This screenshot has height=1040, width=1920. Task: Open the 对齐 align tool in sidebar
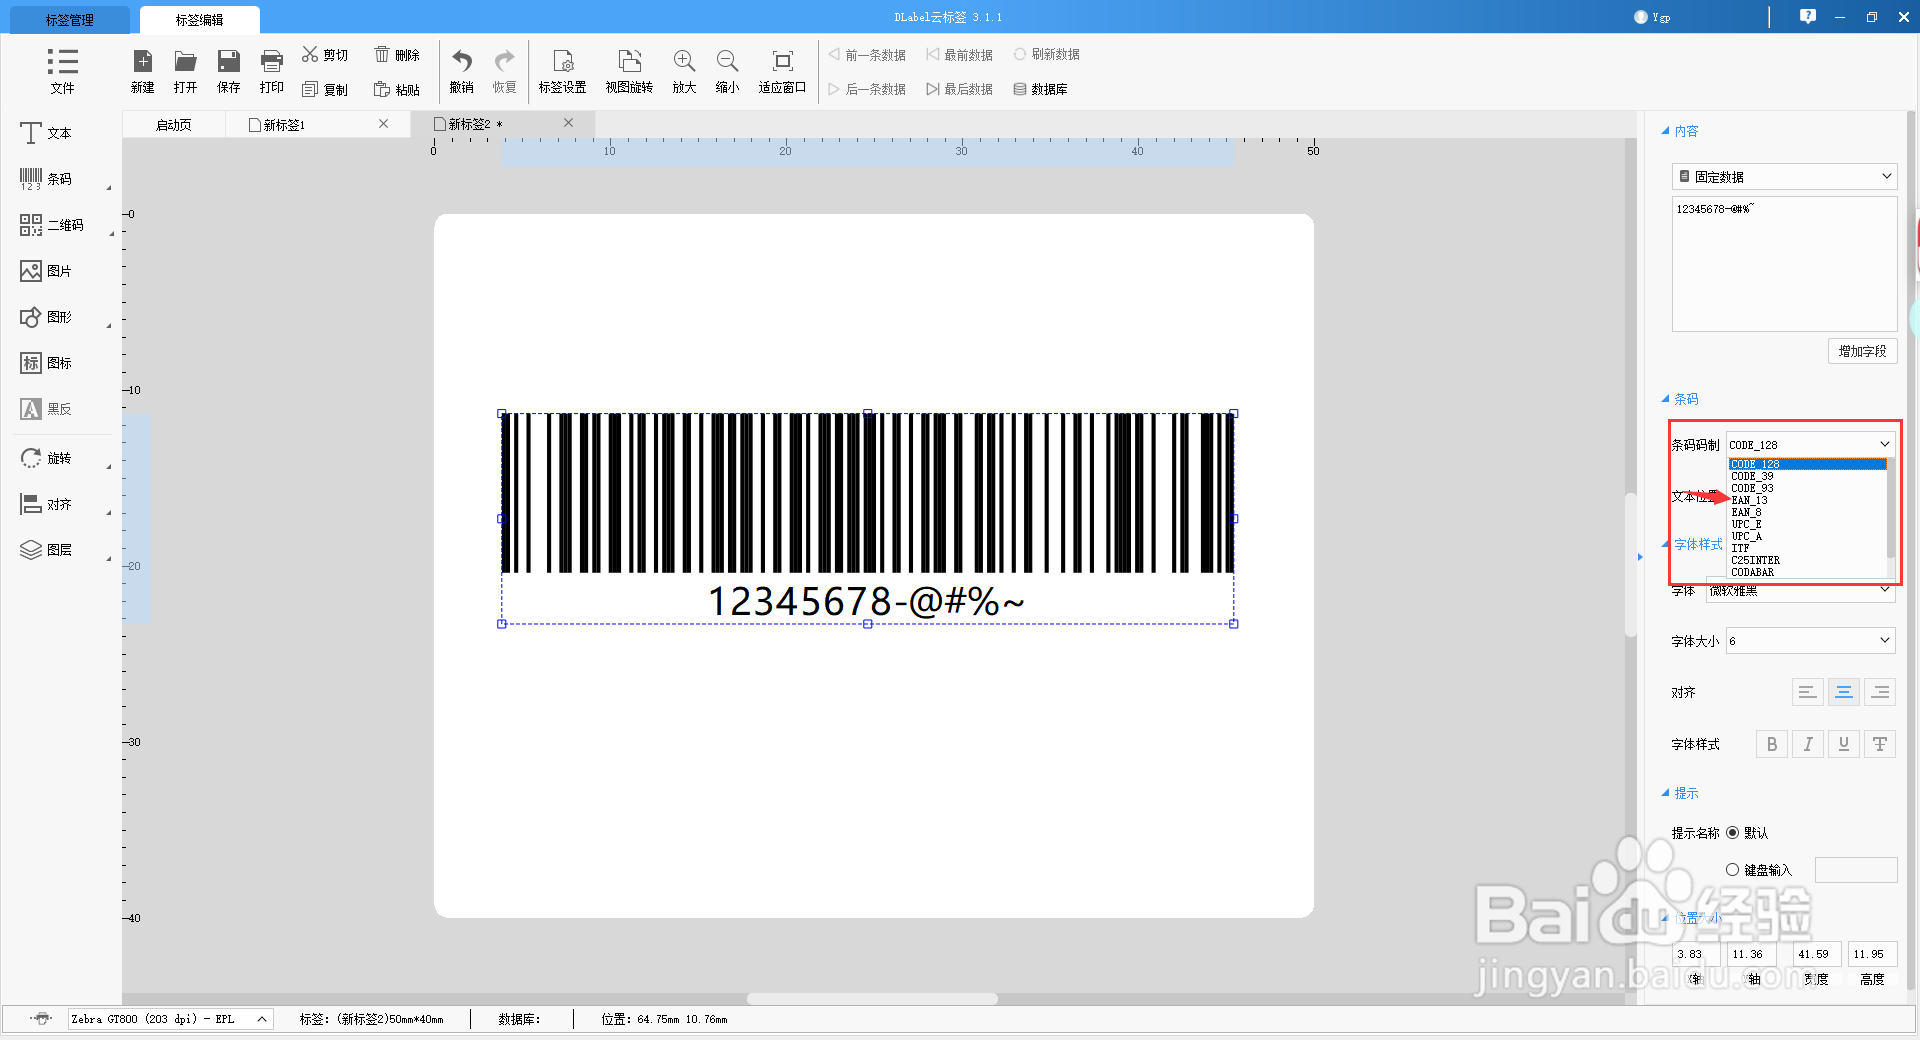pyautogui.click(x=46, y=504)
